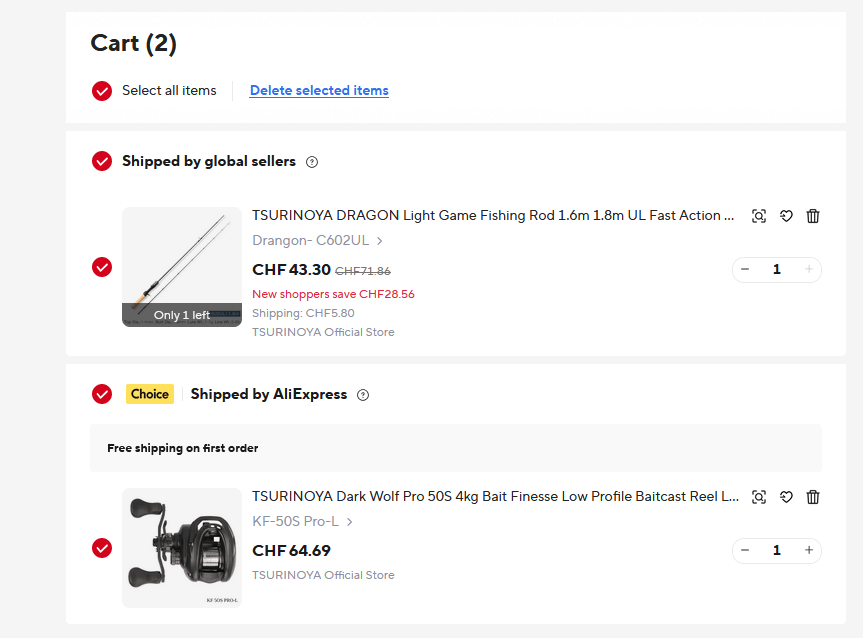
Task: Click find-similar icon for the baitcast reel
Action: pyautogui.click(x=759, y=497)
